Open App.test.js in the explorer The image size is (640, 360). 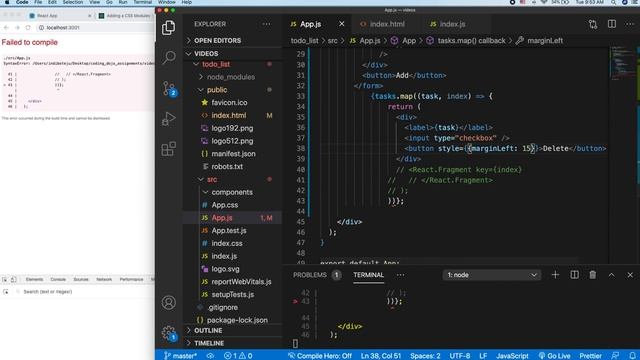(229, 231)
